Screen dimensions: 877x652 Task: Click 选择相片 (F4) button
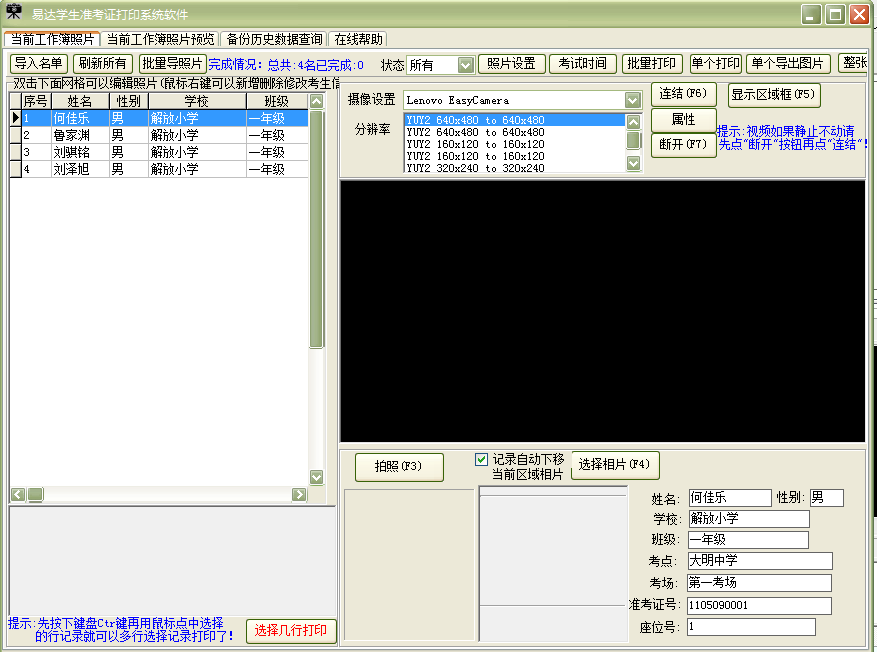pos(615,465)
